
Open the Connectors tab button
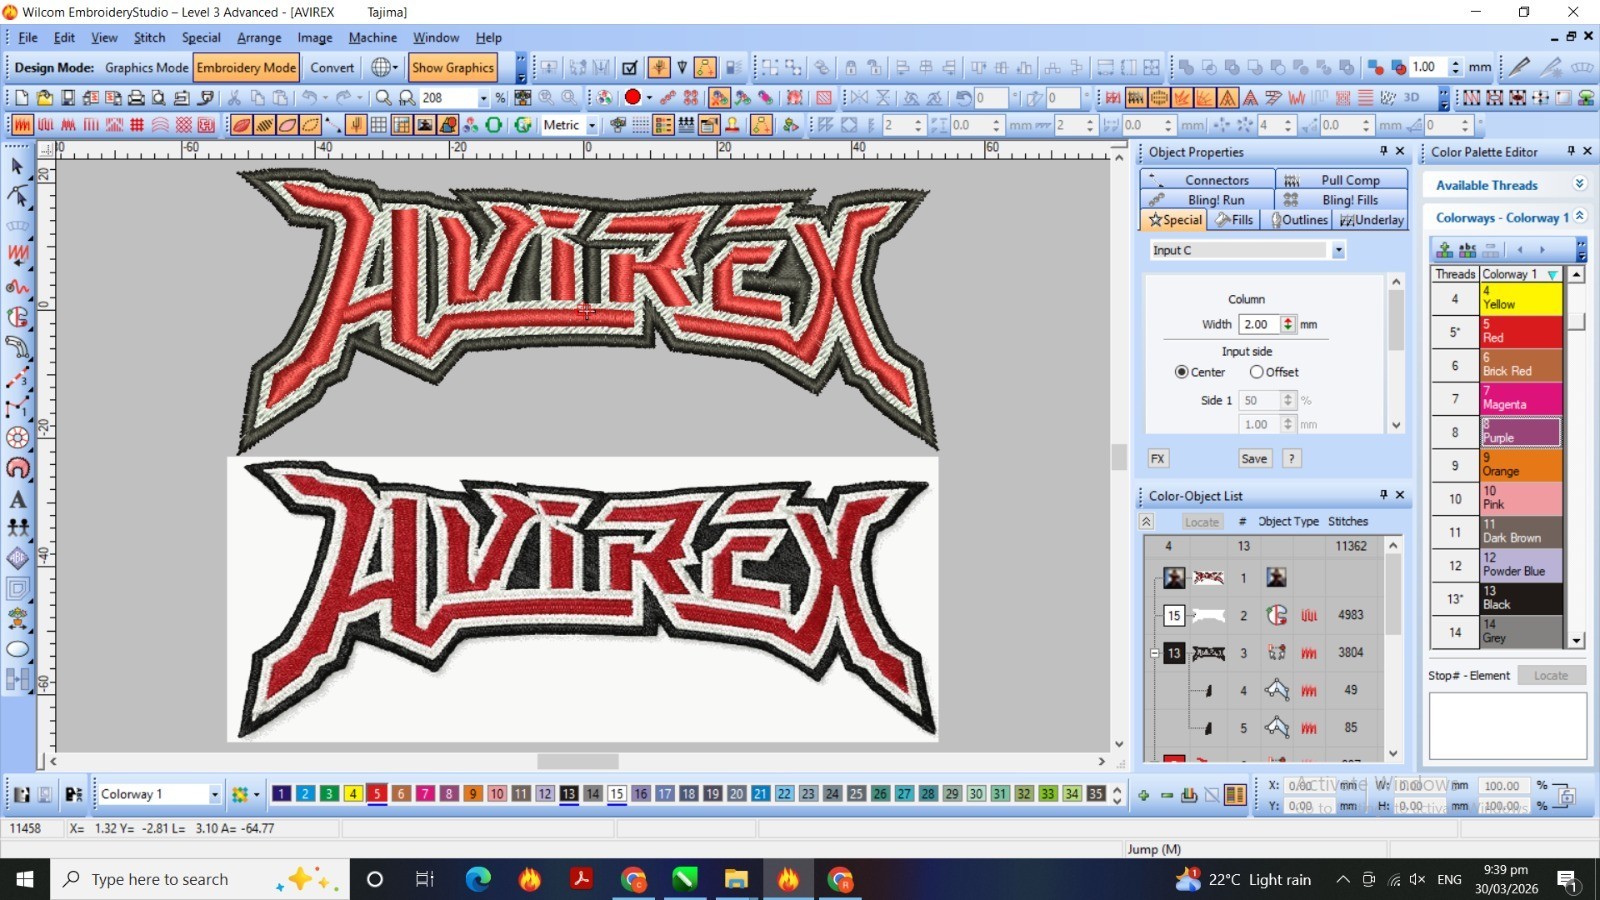[x=1207, y=180]
